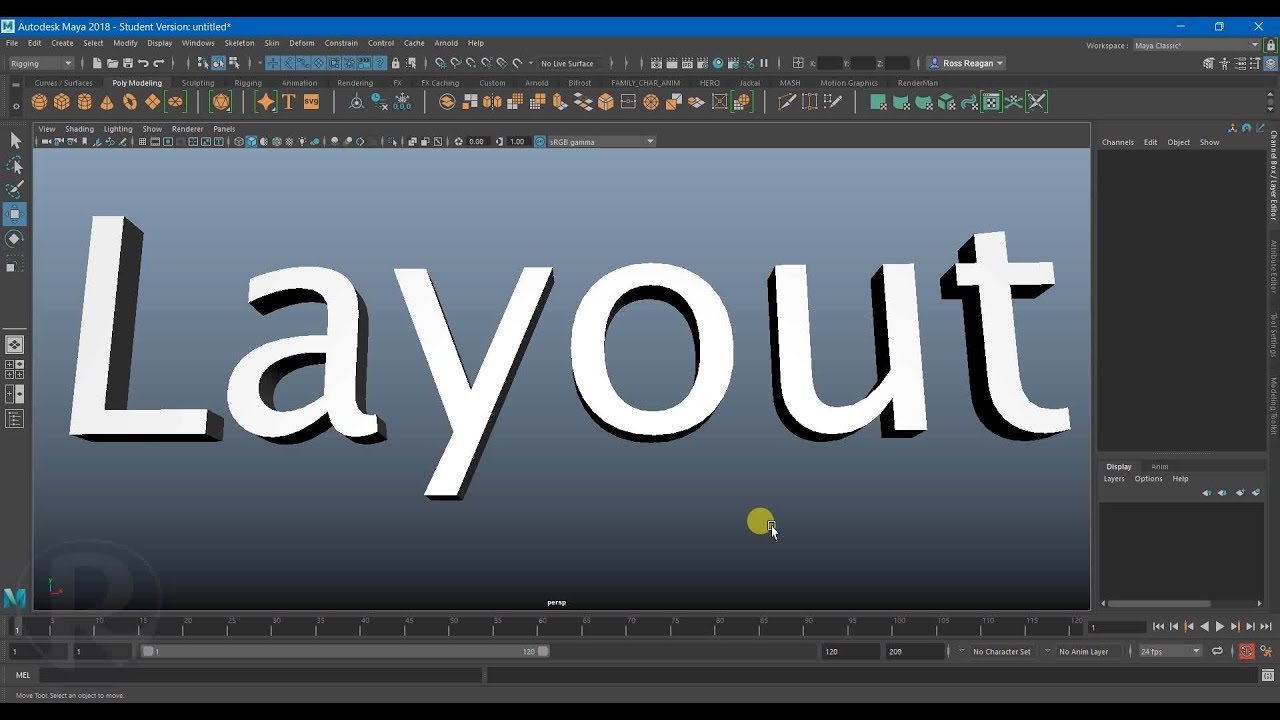Toggle the selection lock icon
Image resolution: width=1280 pixels, height=720 pixels.
(395, 63)
